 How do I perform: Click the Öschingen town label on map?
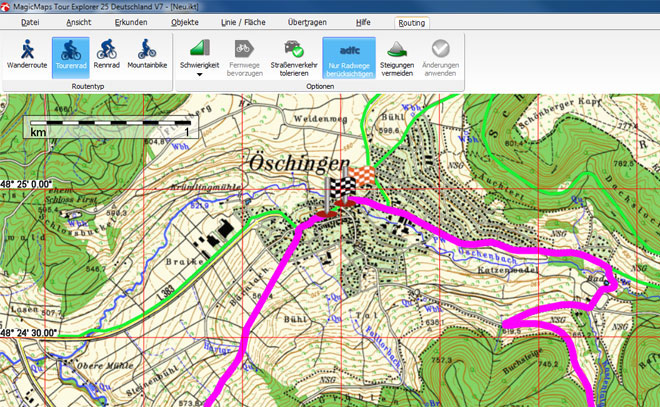point(300,162)
